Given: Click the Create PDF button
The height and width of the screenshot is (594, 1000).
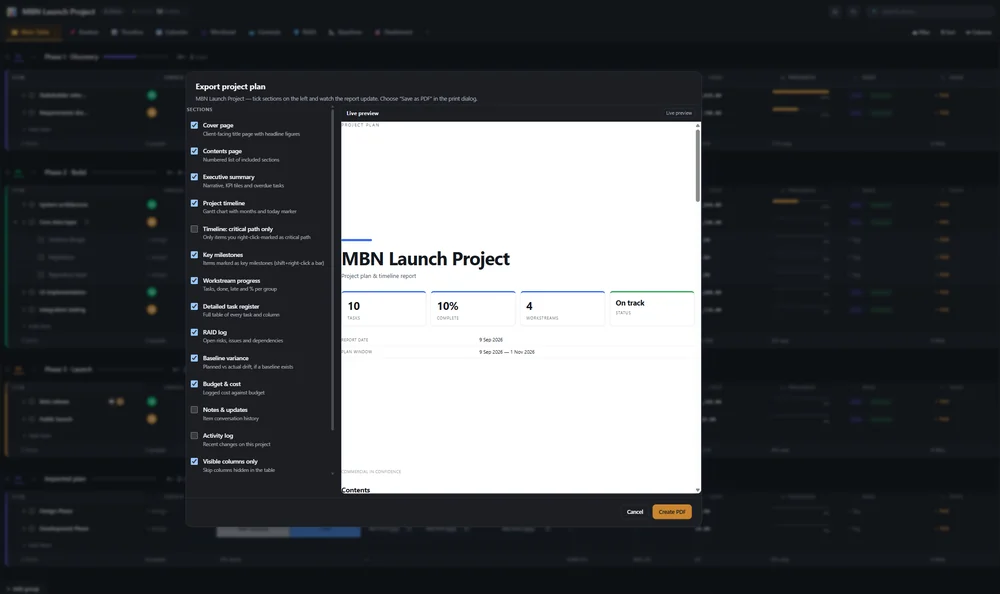Looking at the screenshot, I should [x=672, y=512].
